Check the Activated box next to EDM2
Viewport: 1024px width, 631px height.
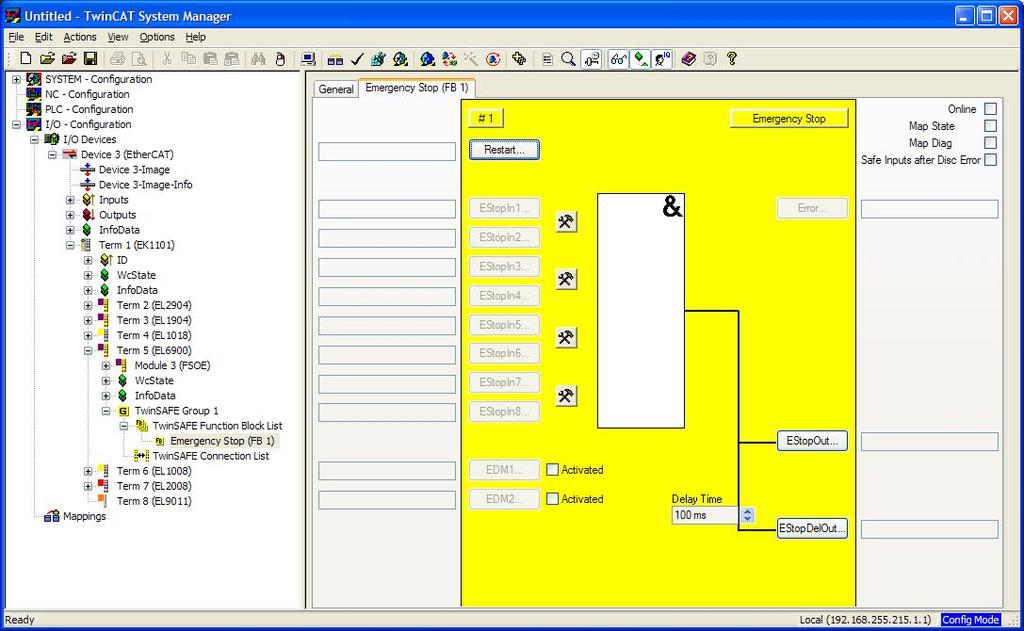point(552,499)
